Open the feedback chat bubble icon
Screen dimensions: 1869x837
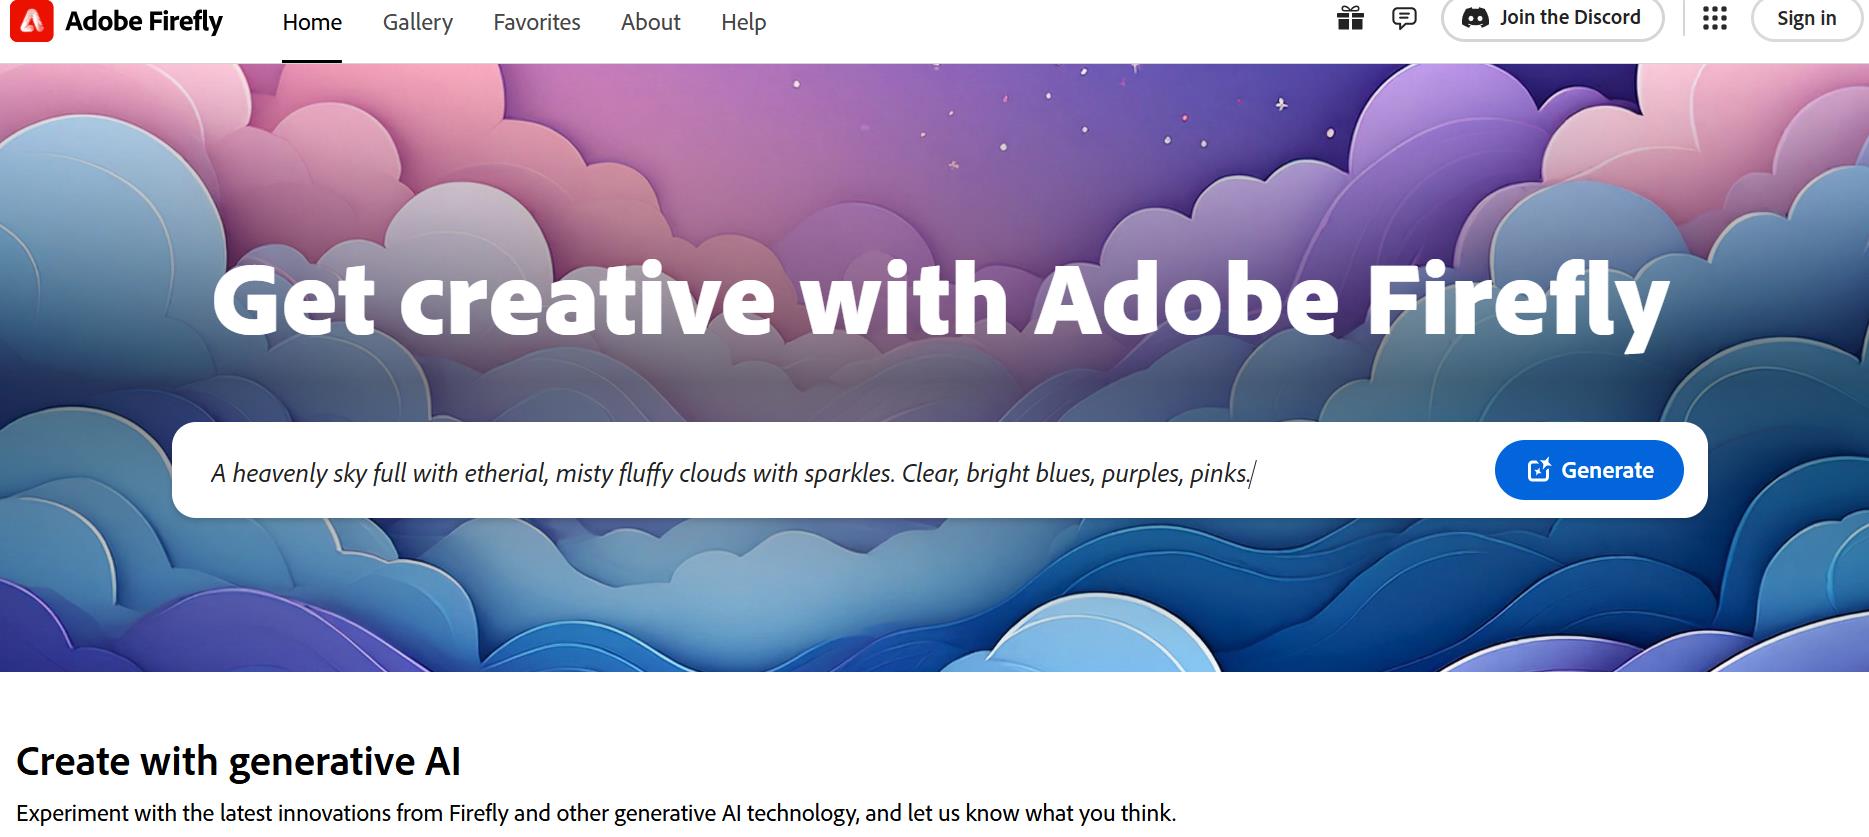(x=1404, y=18)
